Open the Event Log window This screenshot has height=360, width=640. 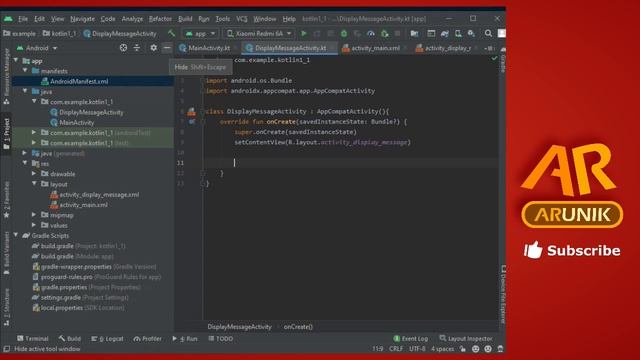point(411,338)
